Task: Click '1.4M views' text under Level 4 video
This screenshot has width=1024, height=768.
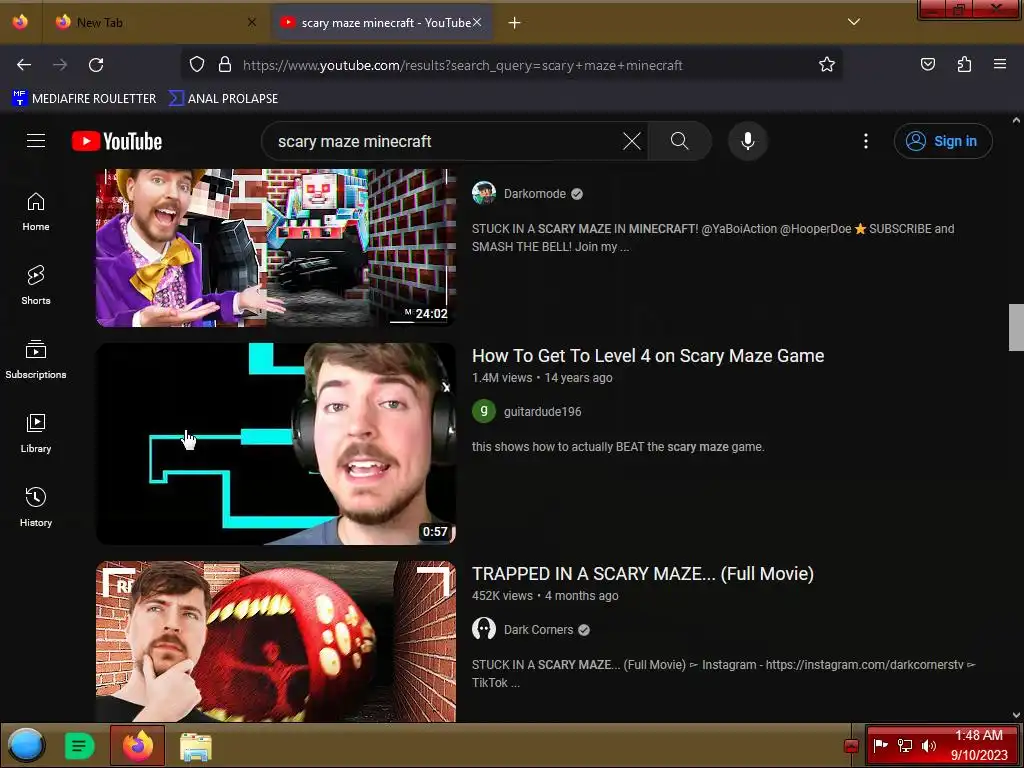Action: (x=502, y=378)
